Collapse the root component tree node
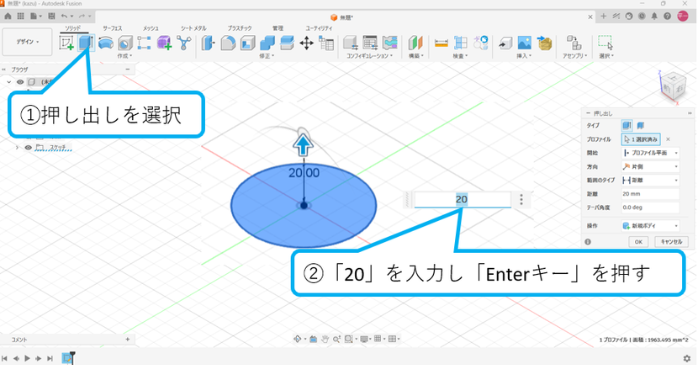 pos(9,82)
